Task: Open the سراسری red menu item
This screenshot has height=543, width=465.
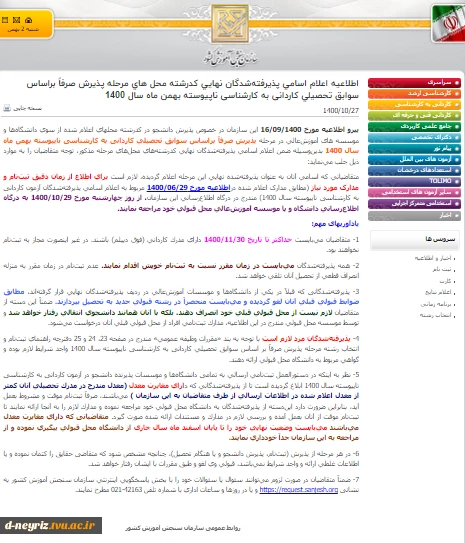Action: (414, 83)
